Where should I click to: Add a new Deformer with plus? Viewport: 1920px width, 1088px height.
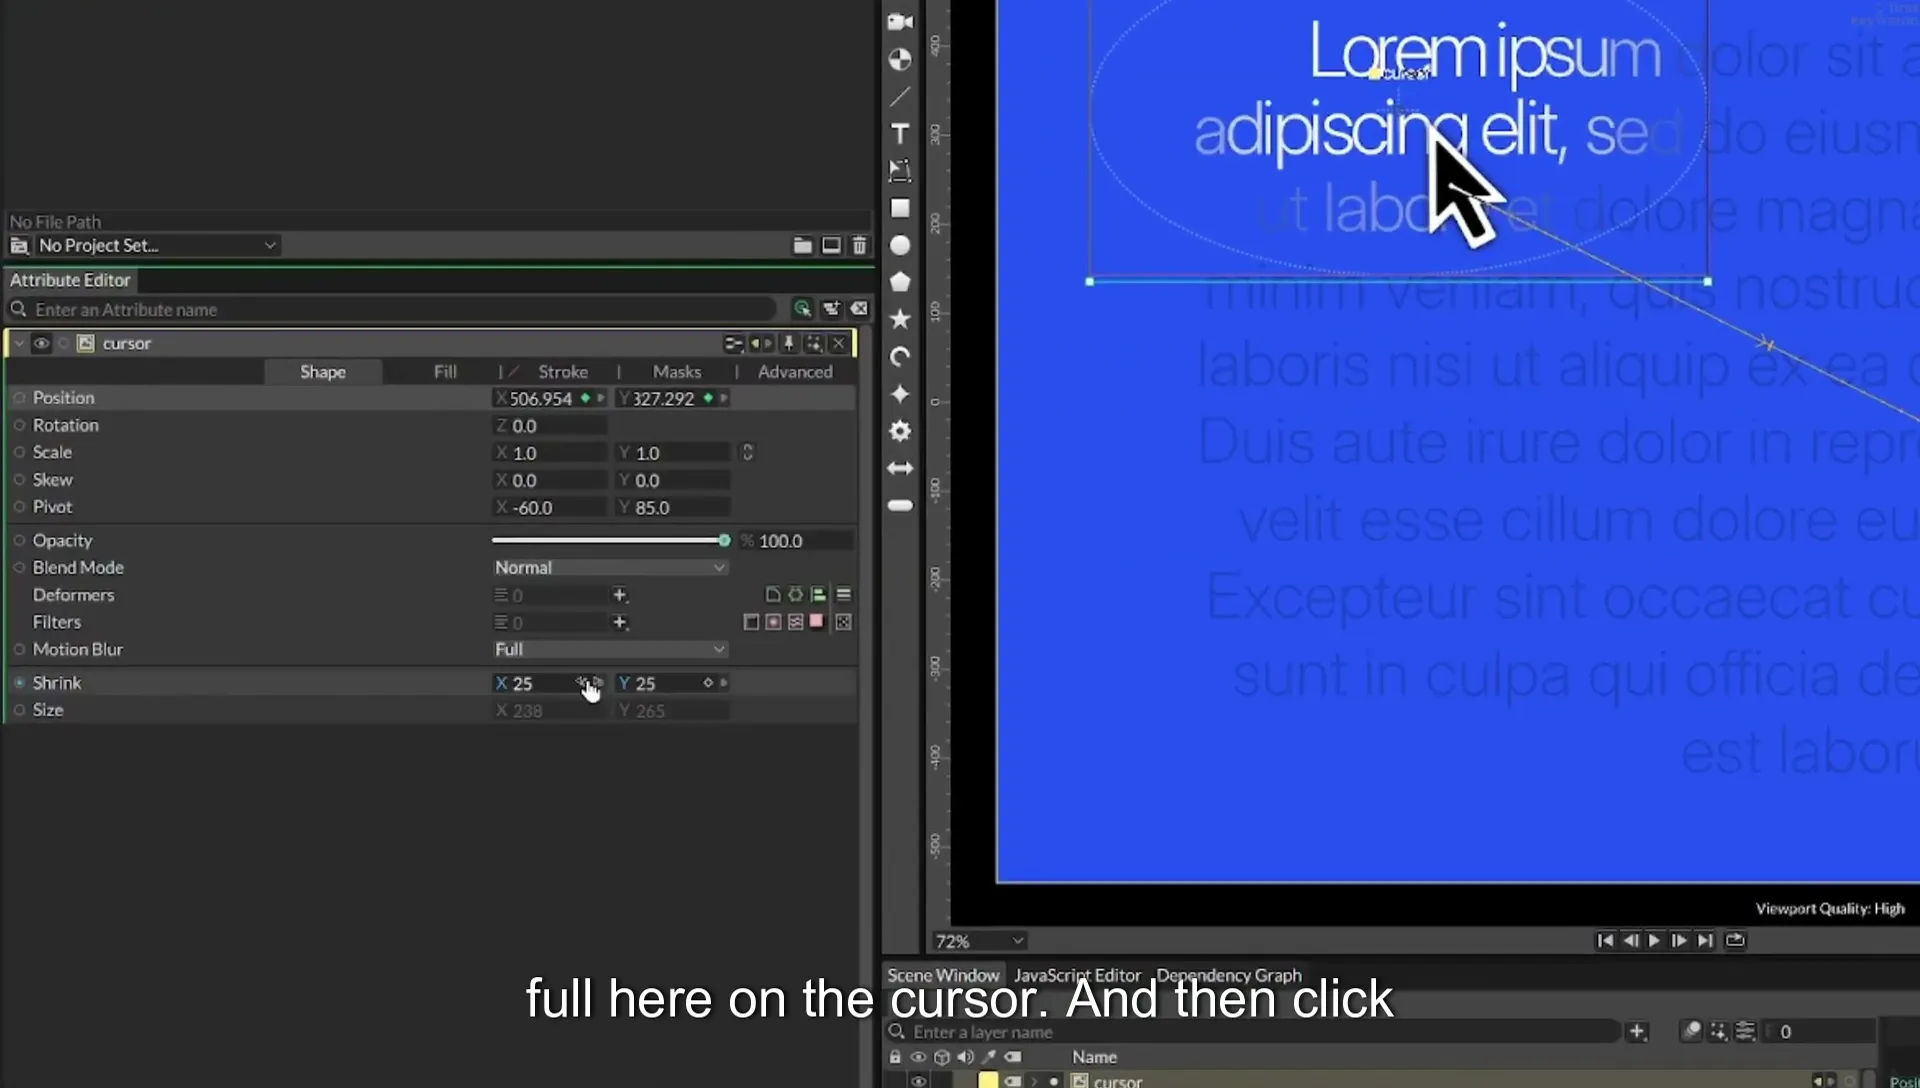tap(620, 595)
